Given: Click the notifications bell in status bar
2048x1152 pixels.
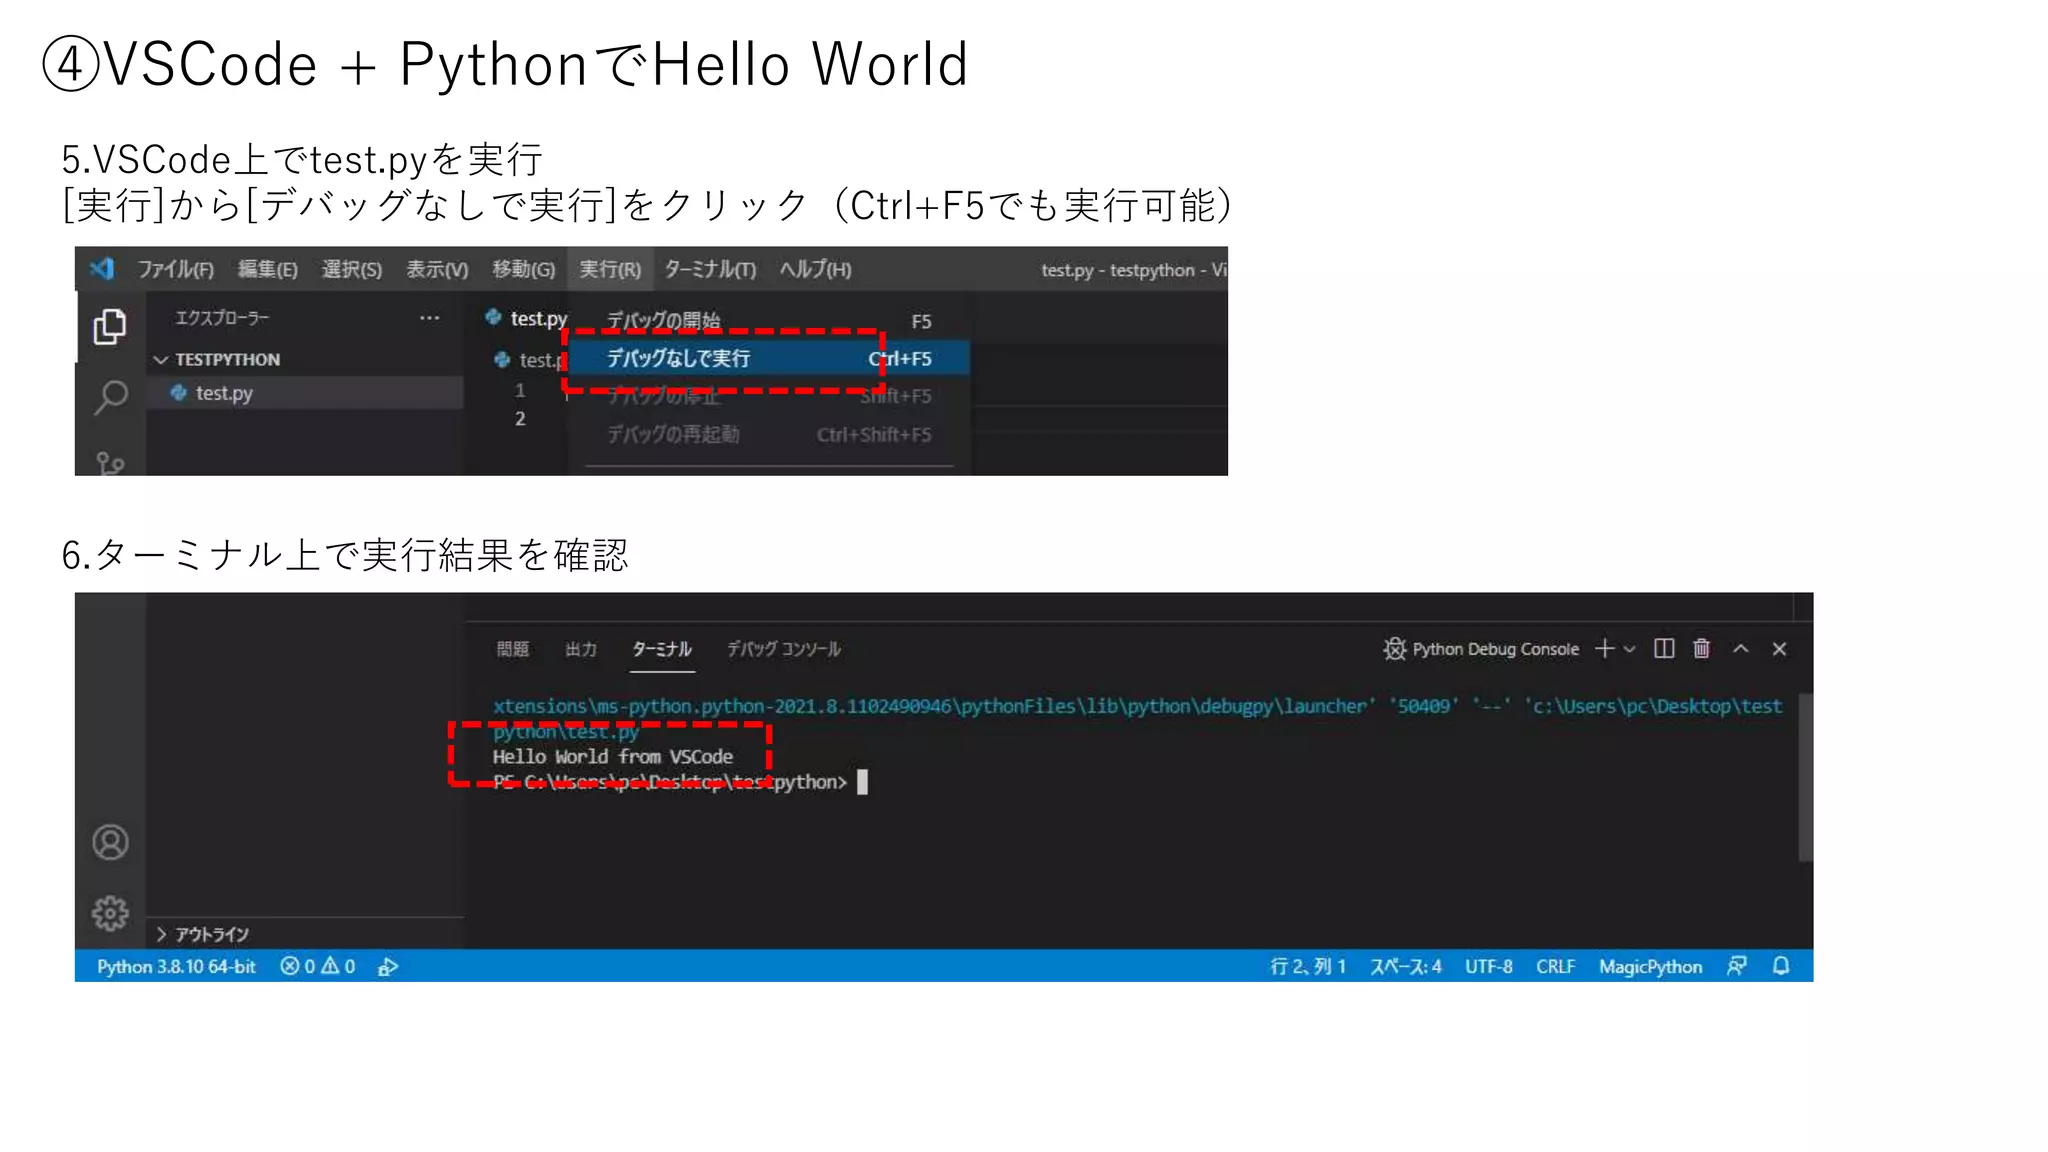Looking at the screenshot, I should [1781, 966].
